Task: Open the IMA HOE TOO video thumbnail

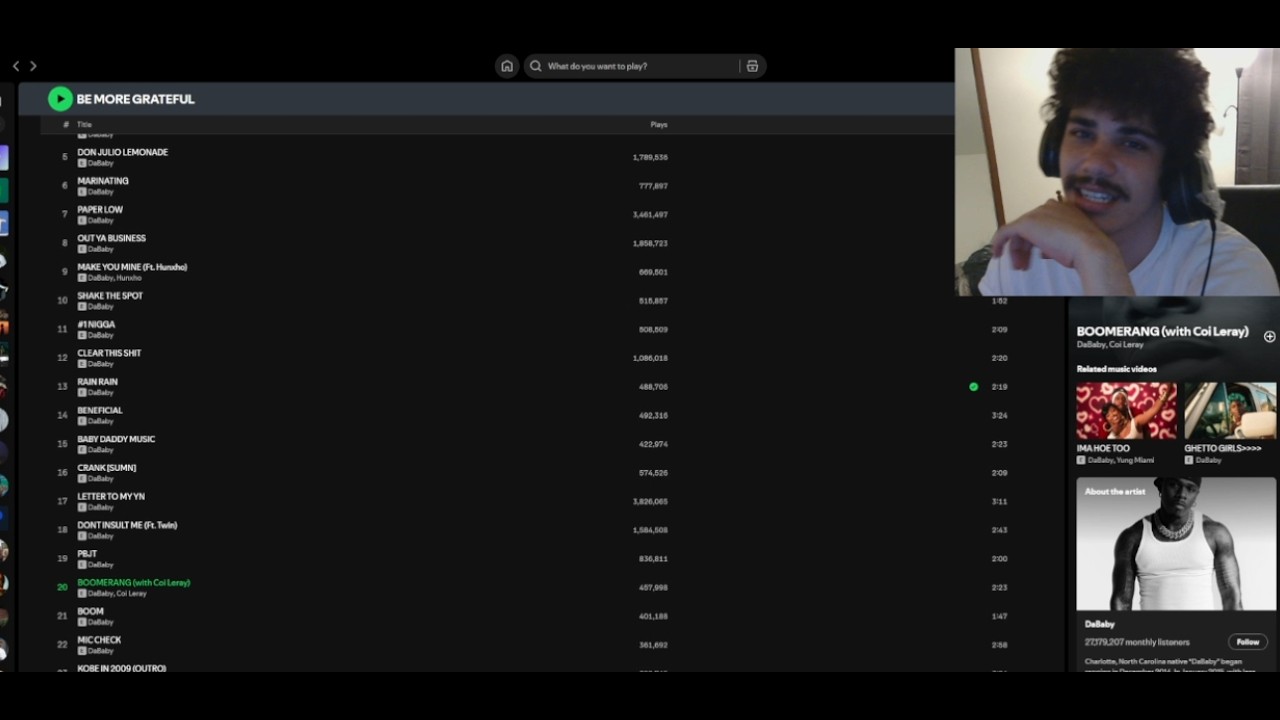Action: [1126, 411]
